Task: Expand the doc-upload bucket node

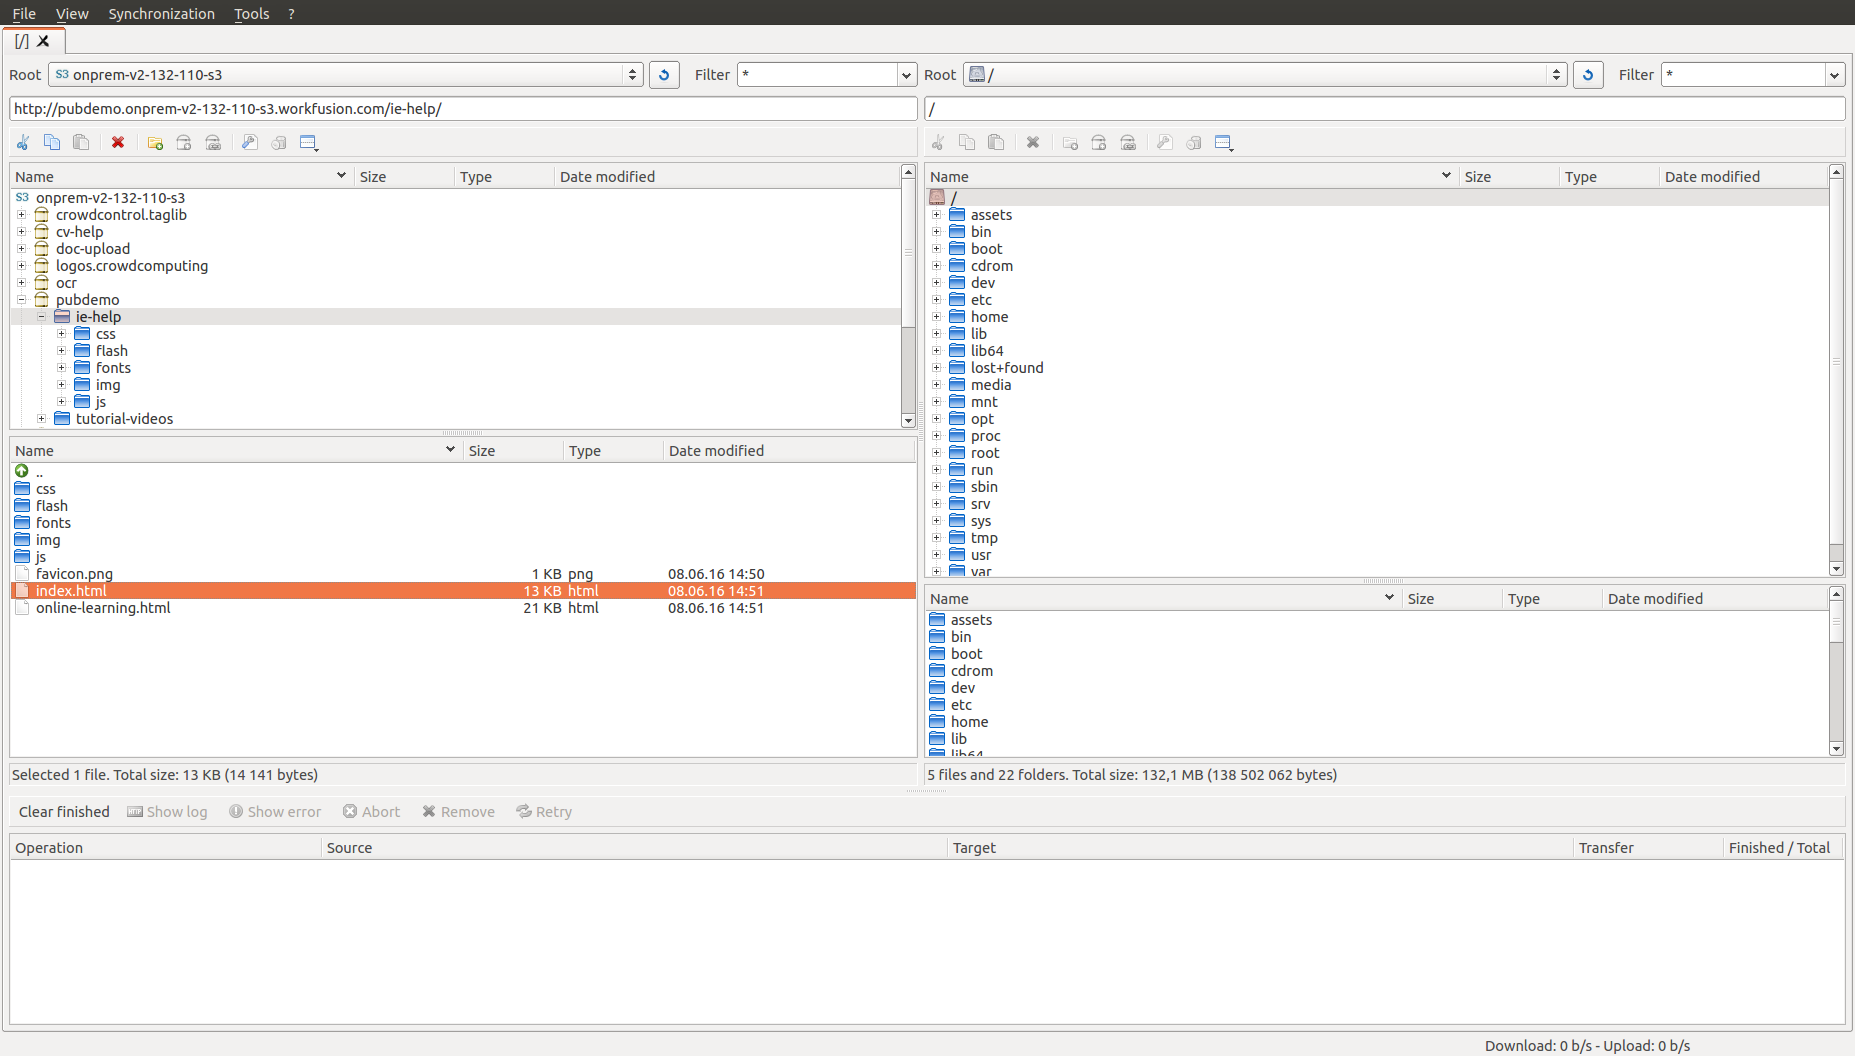Action: coord(21,249)
